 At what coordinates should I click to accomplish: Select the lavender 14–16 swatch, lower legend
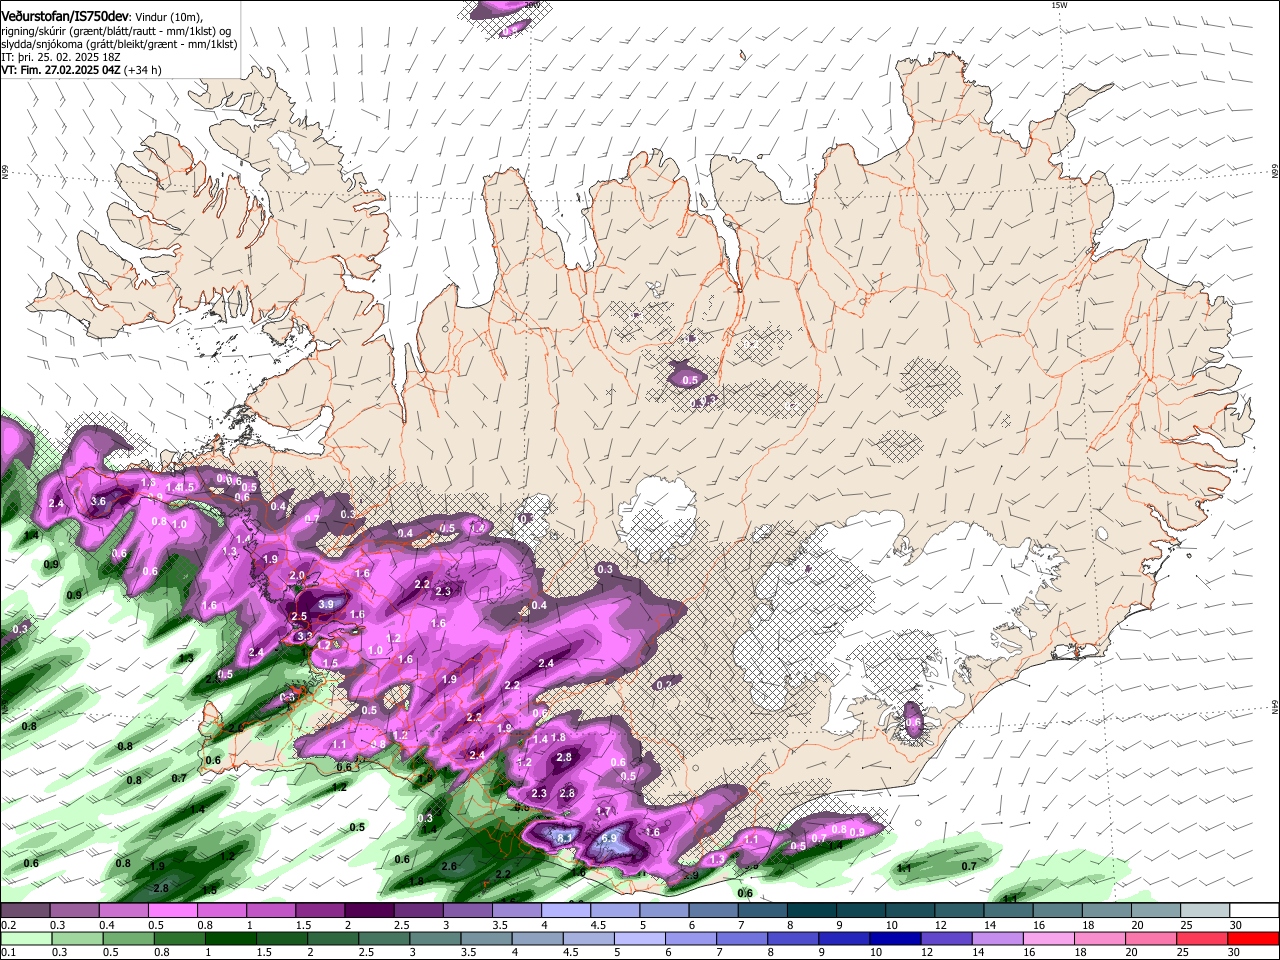tap(998, 938)
